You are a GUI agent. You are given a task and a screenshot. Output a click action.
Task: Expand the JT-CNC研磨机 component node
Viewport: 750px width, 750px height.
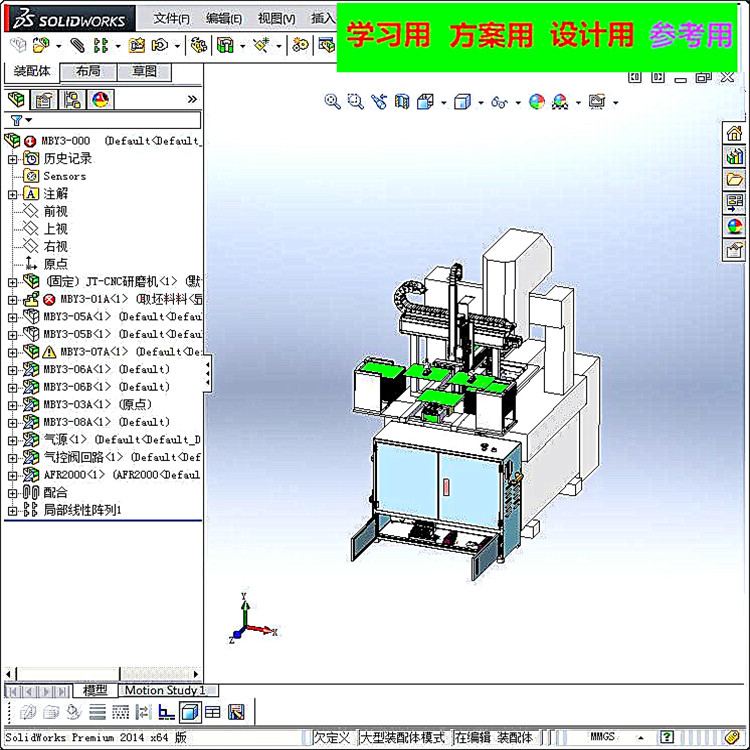pyautogui.click(x=12, y=282)
